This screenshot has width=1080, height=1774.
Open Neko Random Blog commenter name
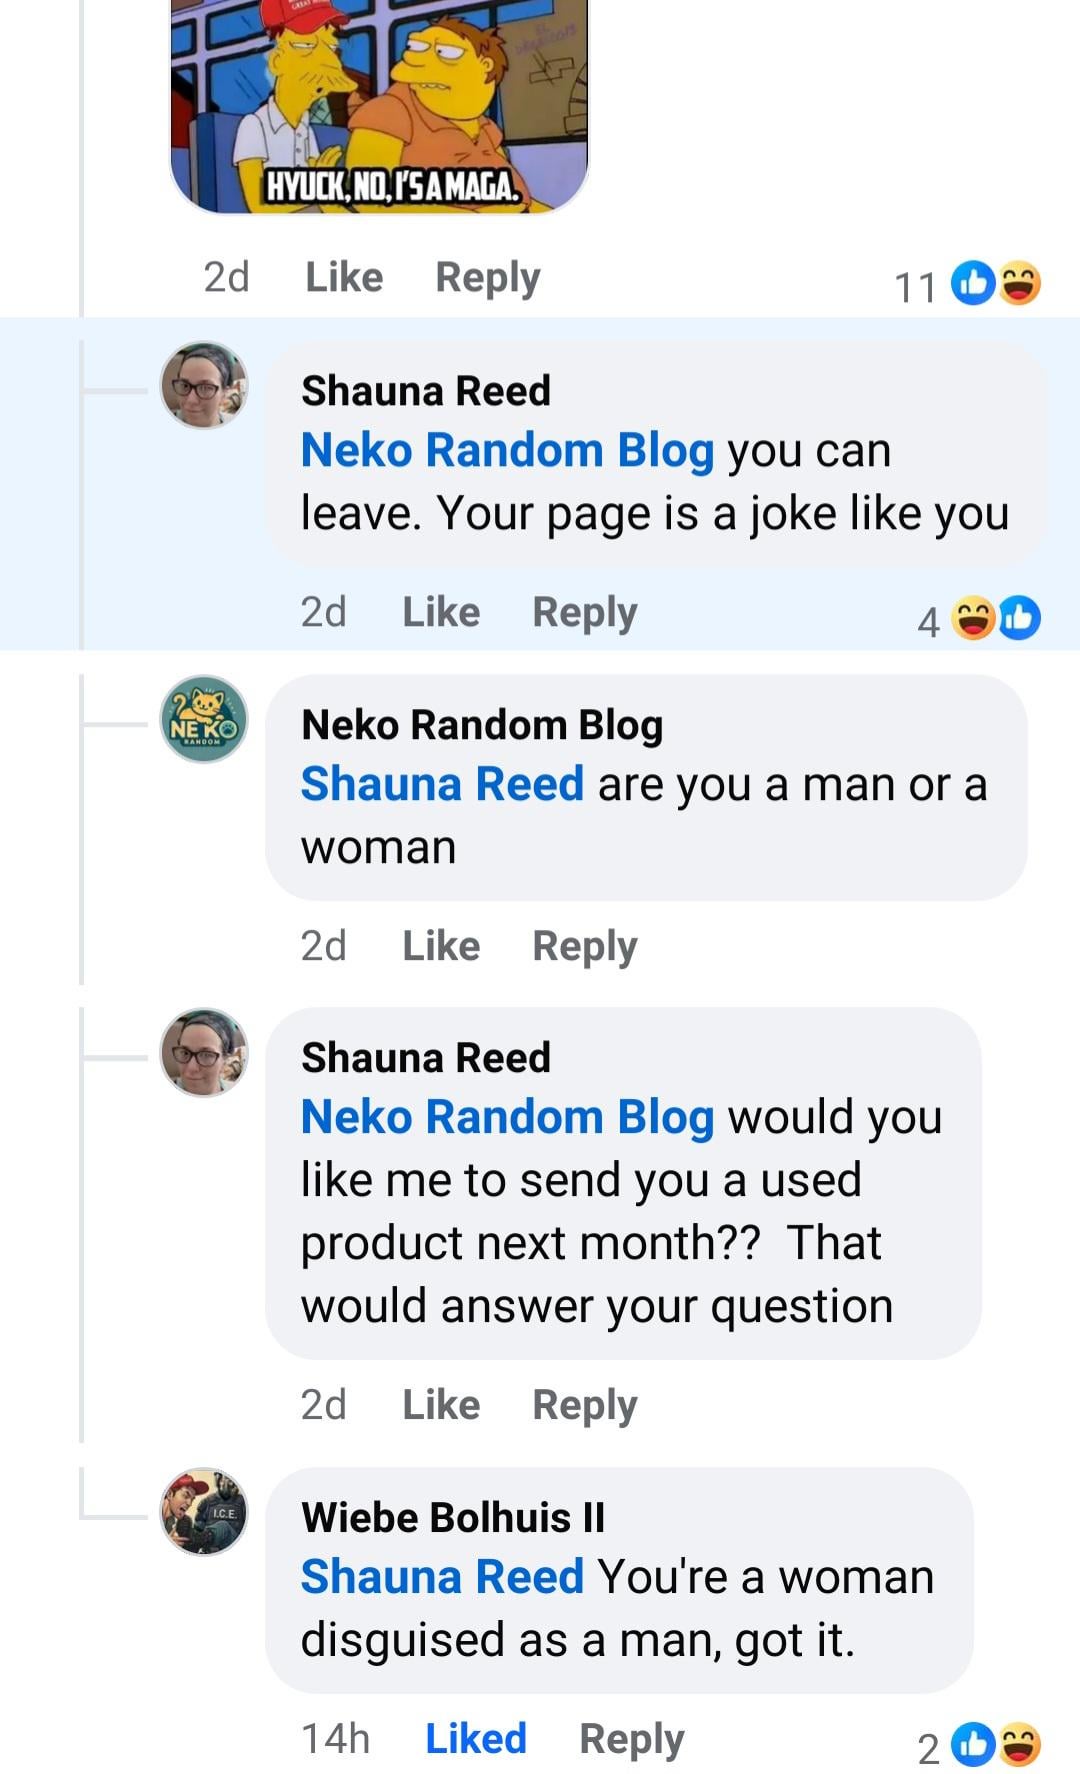481,725
